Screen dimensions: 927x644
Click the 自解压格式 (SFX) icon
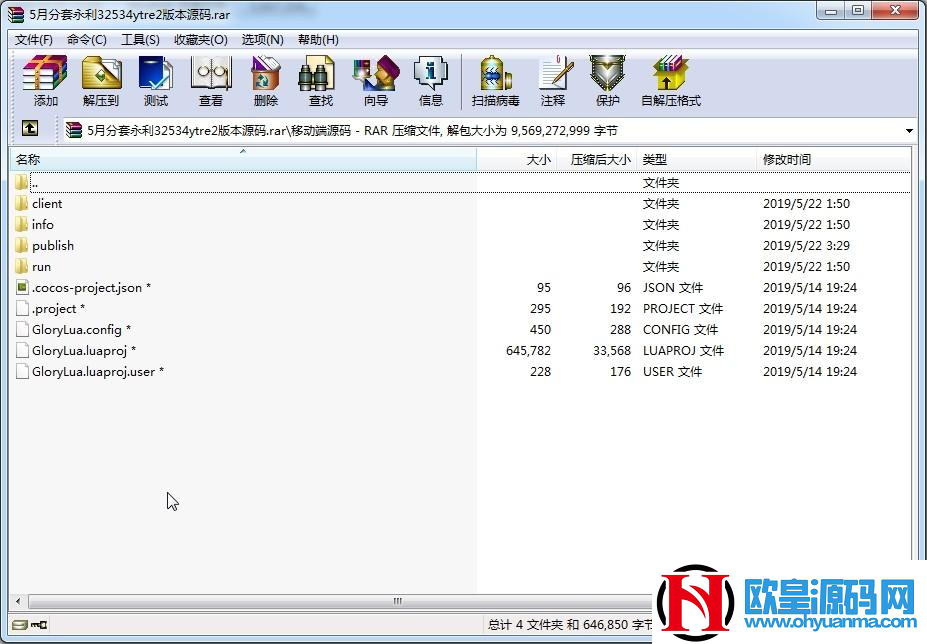point(671,81)
